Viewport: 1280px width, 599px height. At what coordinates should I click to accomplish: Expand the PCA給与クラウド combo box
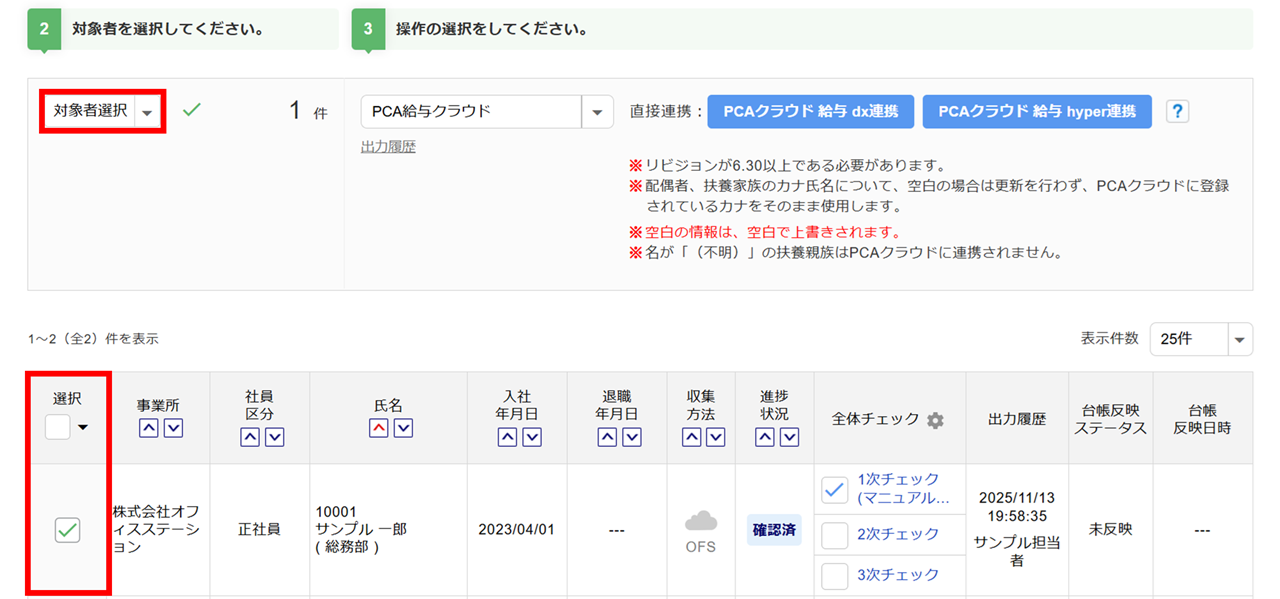click(597, 112)
